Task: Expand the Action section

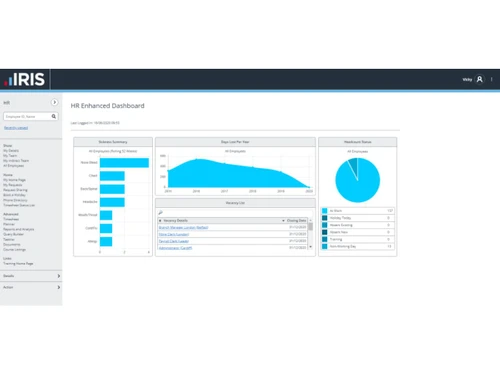Action: click(31, 287)
